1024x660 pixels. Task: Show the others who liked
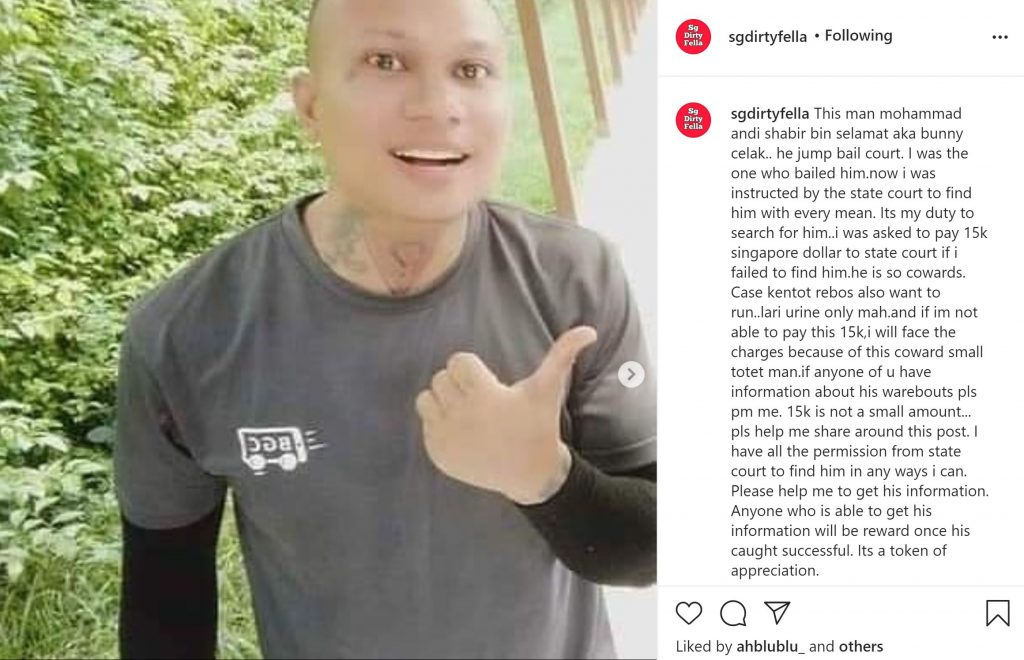tap(861, 646)
